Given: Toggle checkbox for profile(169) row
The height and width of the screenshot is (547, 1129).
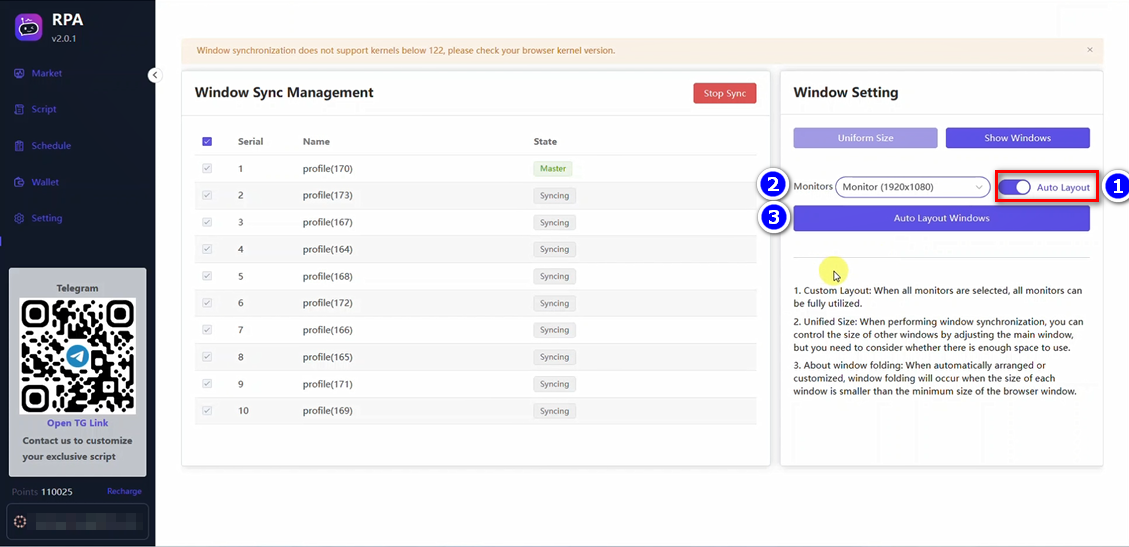Looking at the screenshot, I should click(207, 410).
